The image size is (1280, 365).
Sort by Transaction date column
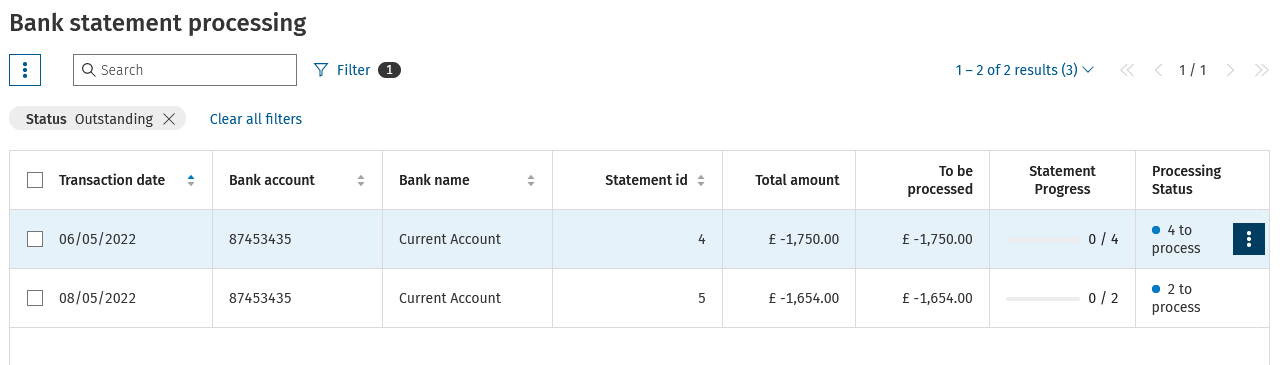tap(191, 180)
